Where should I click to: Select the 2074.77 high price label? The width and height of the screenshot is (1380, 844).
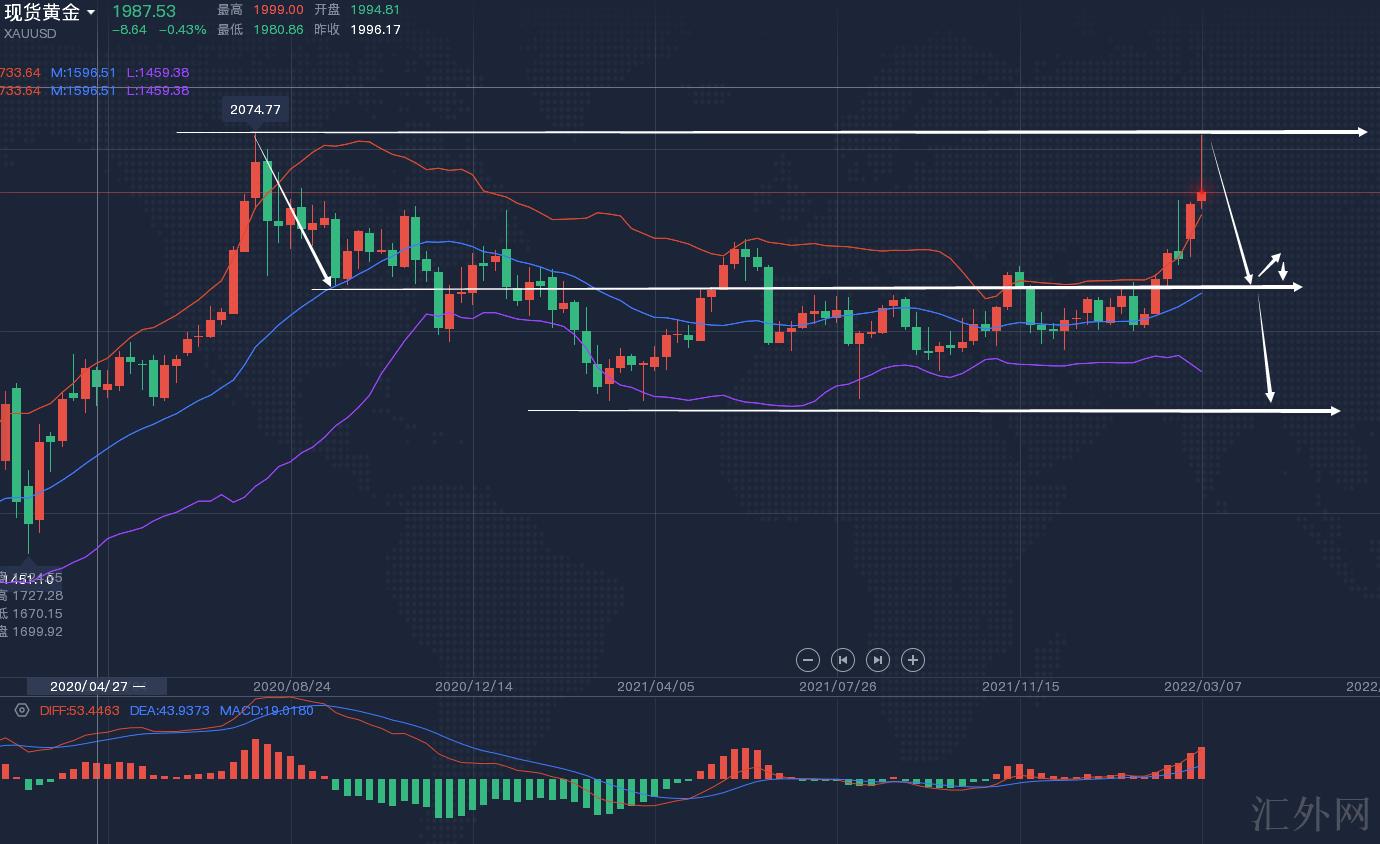[x=255, y=110]
